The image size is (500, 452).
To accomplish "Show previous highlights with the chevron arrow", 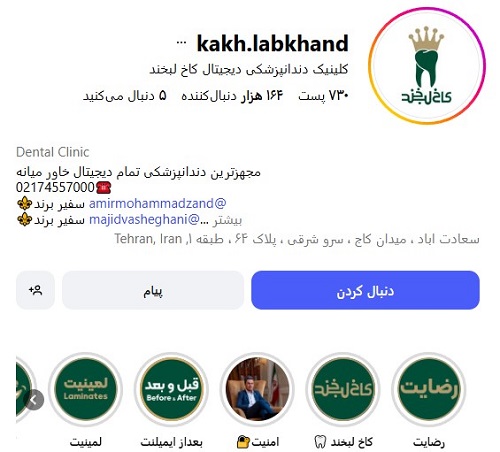I will [x=34, y=399].
